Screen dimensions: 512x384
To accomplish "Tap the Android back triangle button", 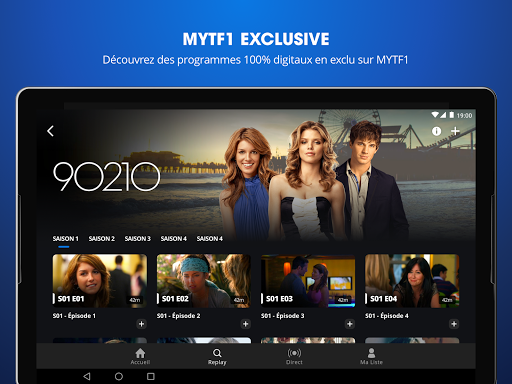I will click(x=87, y=376).
